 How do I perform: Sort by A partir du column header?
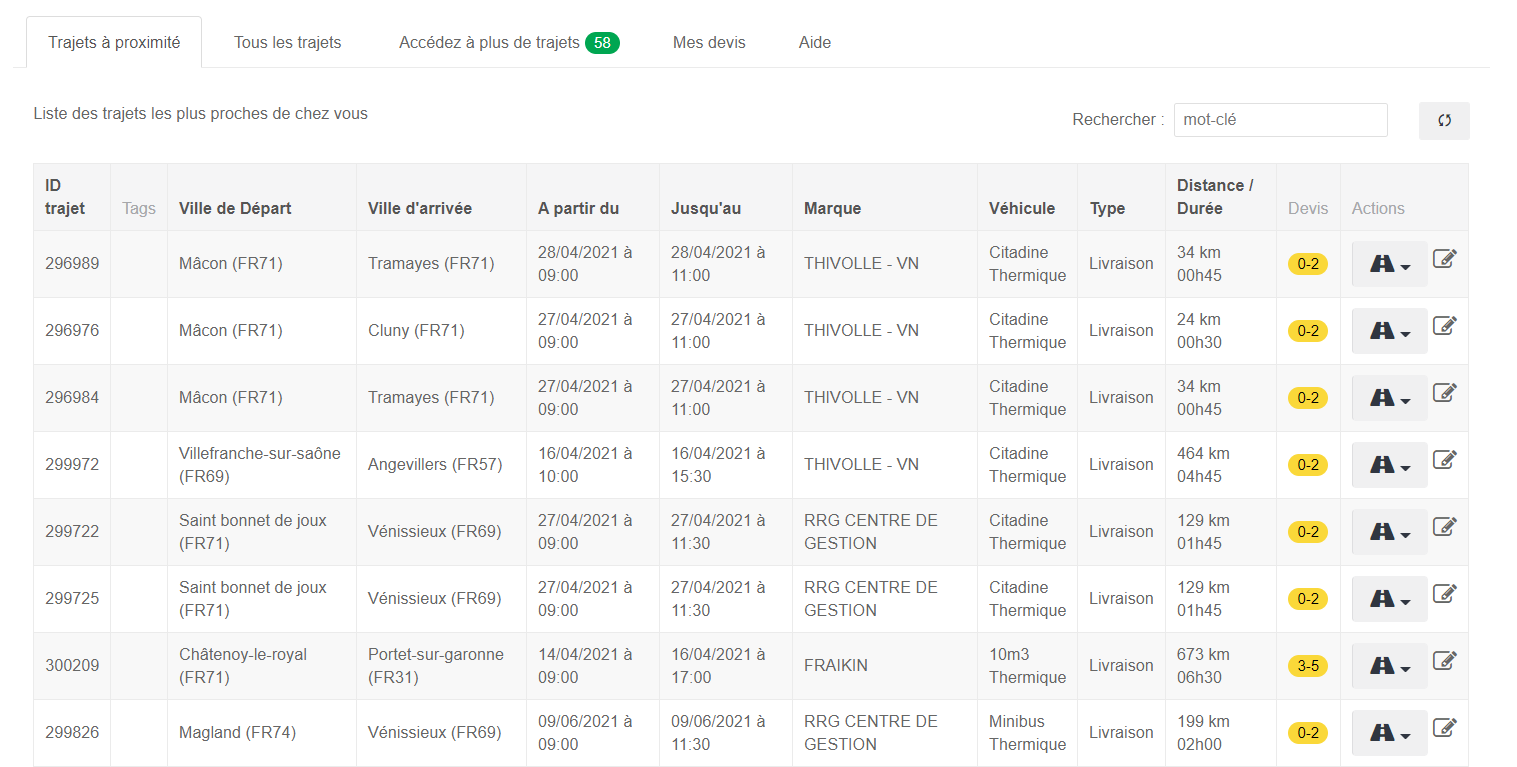coord(593,197)
